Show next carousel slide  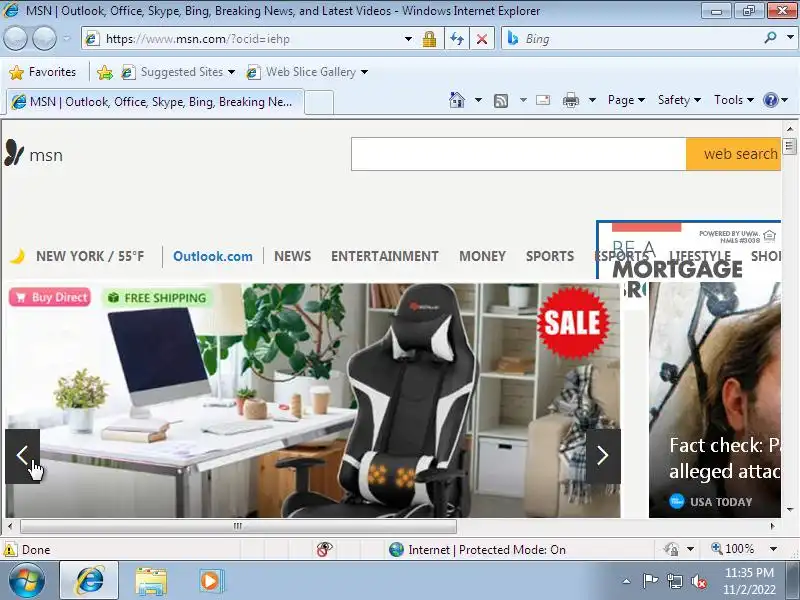[x=603, y=456]
